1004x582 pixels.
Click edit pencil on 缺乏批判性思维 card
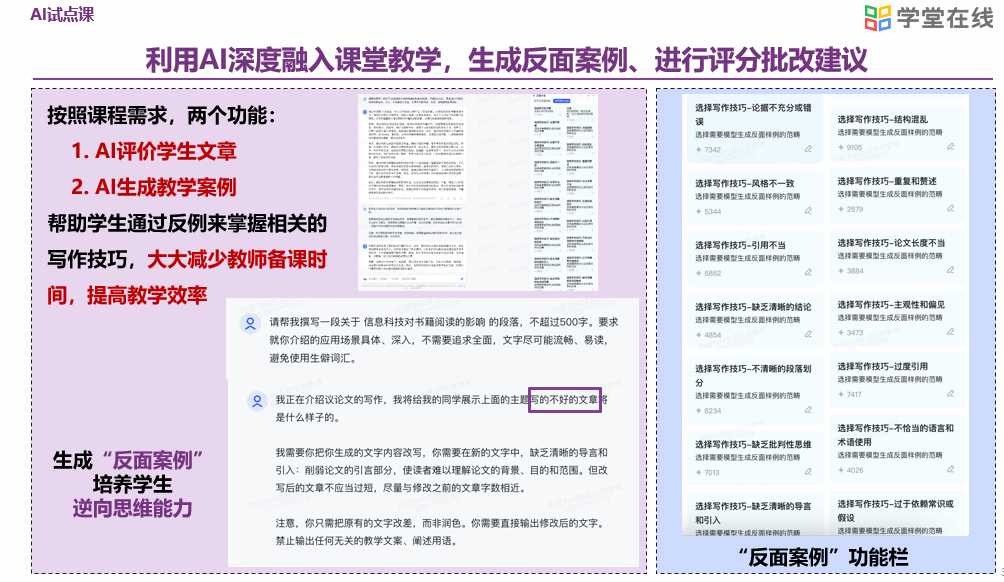click(807, 472)
